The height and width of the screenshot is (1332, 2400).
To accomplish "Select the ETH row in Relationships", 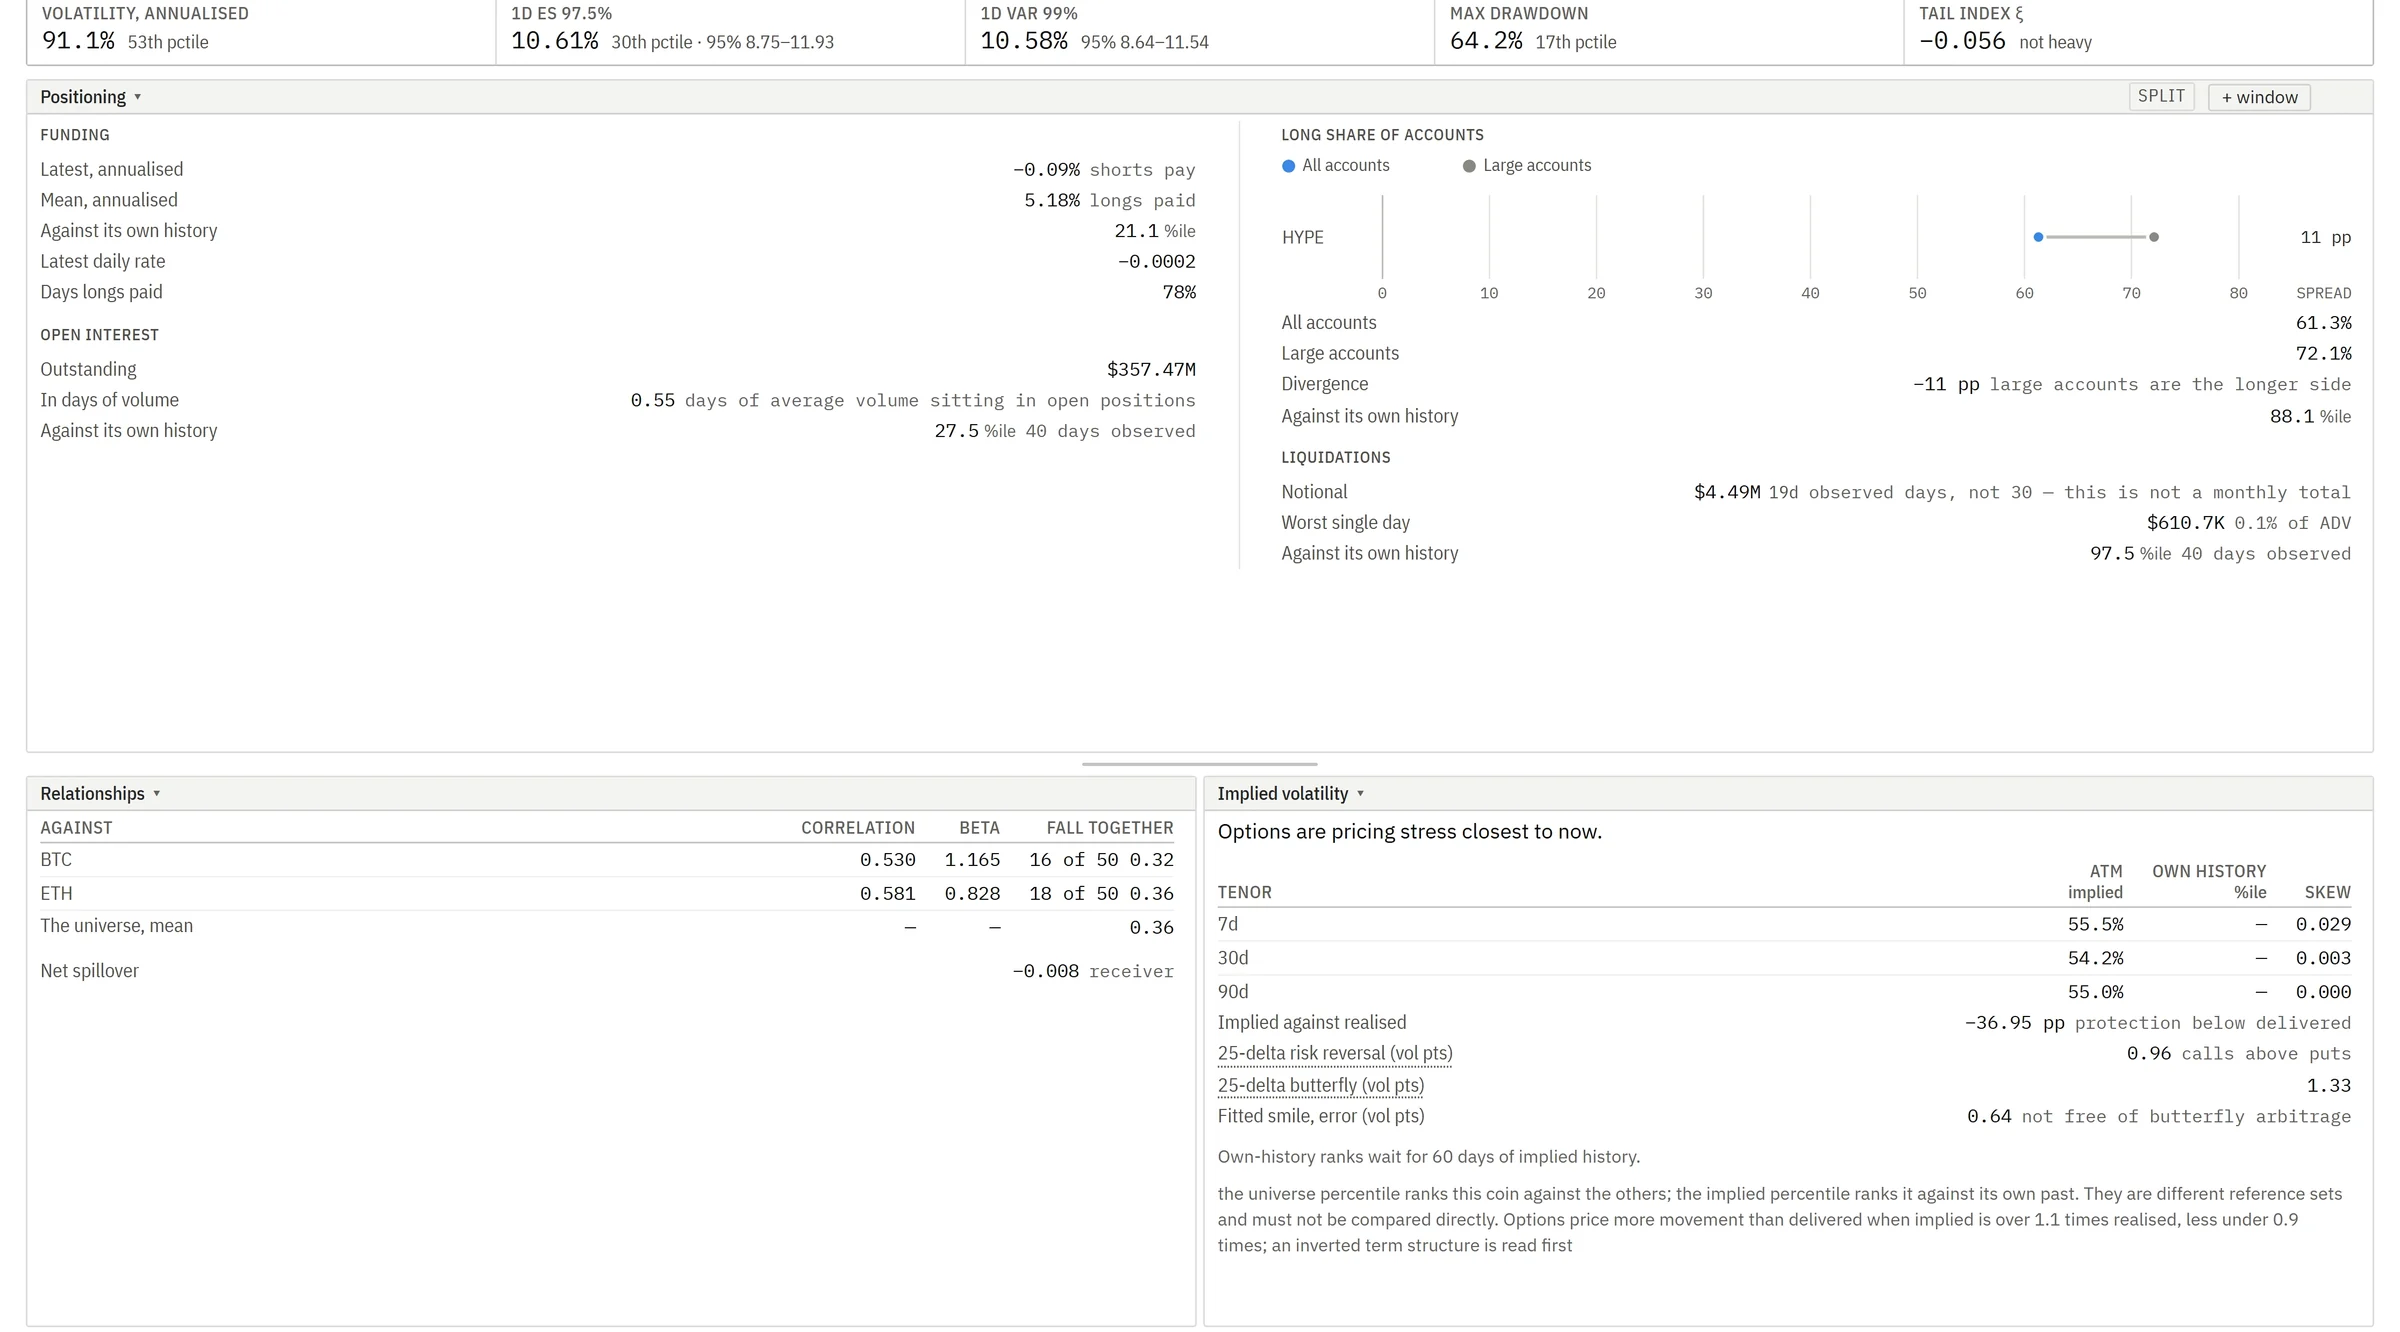I will pos(607,894).
